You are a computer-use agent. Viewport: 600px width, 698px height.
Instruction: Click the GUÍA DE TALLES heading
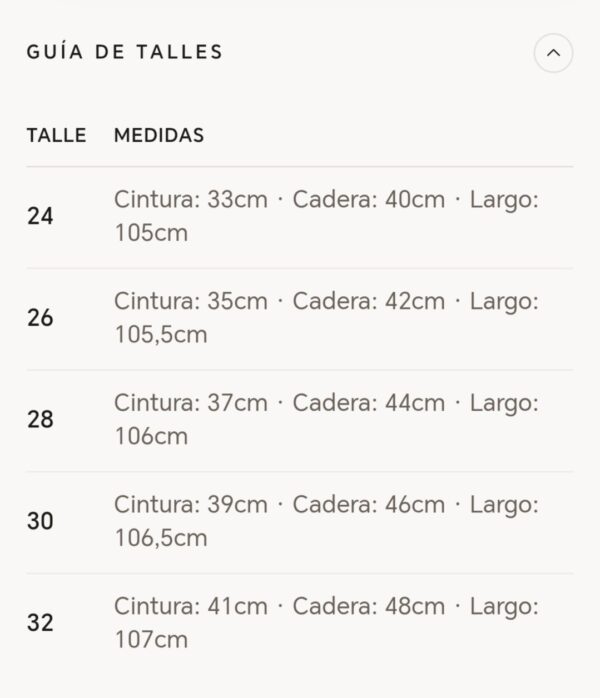click(125, 52)
